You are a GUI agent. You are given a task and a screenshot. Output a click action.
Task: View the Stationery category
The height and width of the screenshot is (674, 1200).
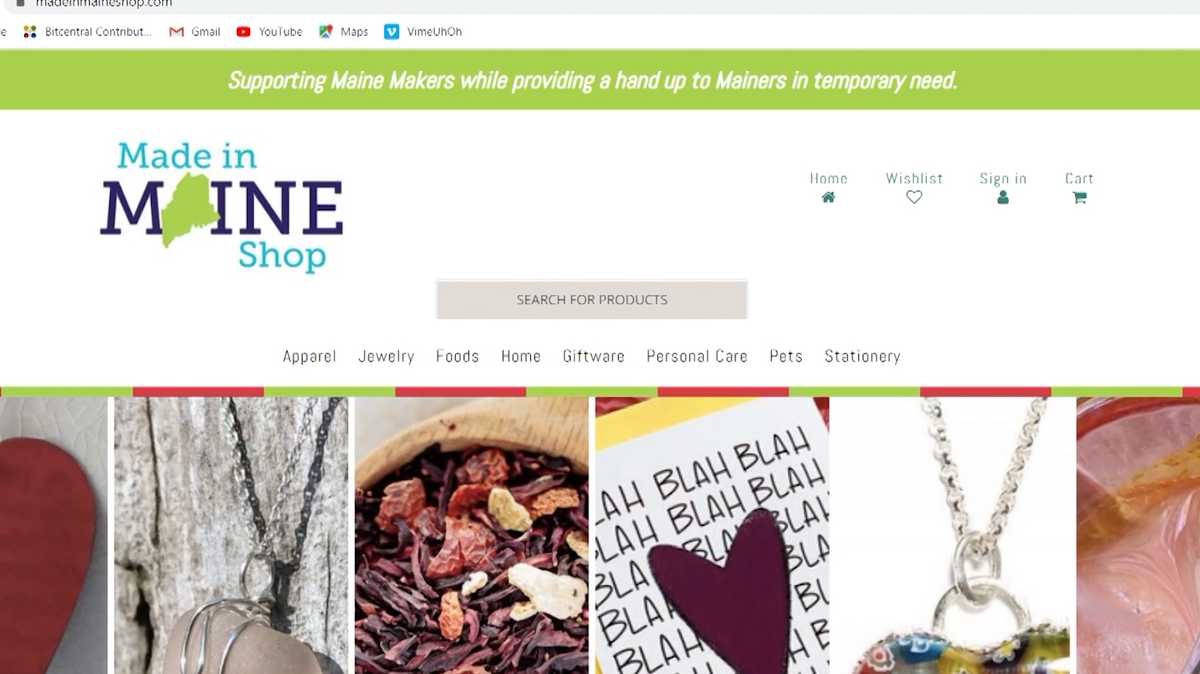(x=862, y=356)
